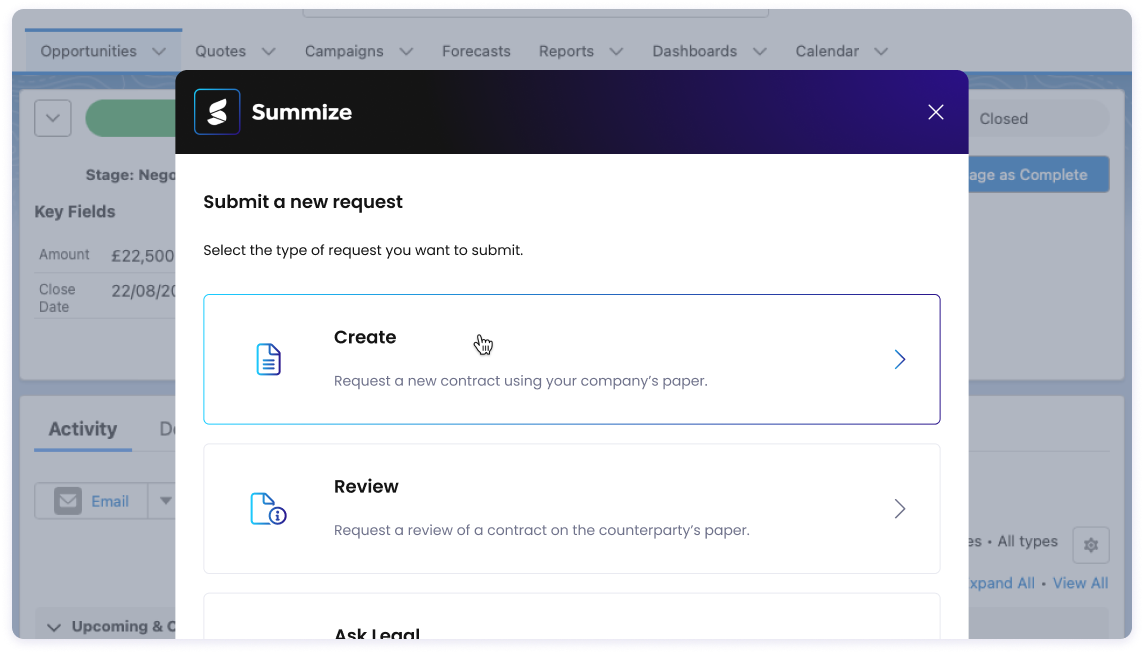Viewport: 1144px width, 654px height.
Task: Expand the Opportunities dropdown arrow
Action: coord(159,51)
